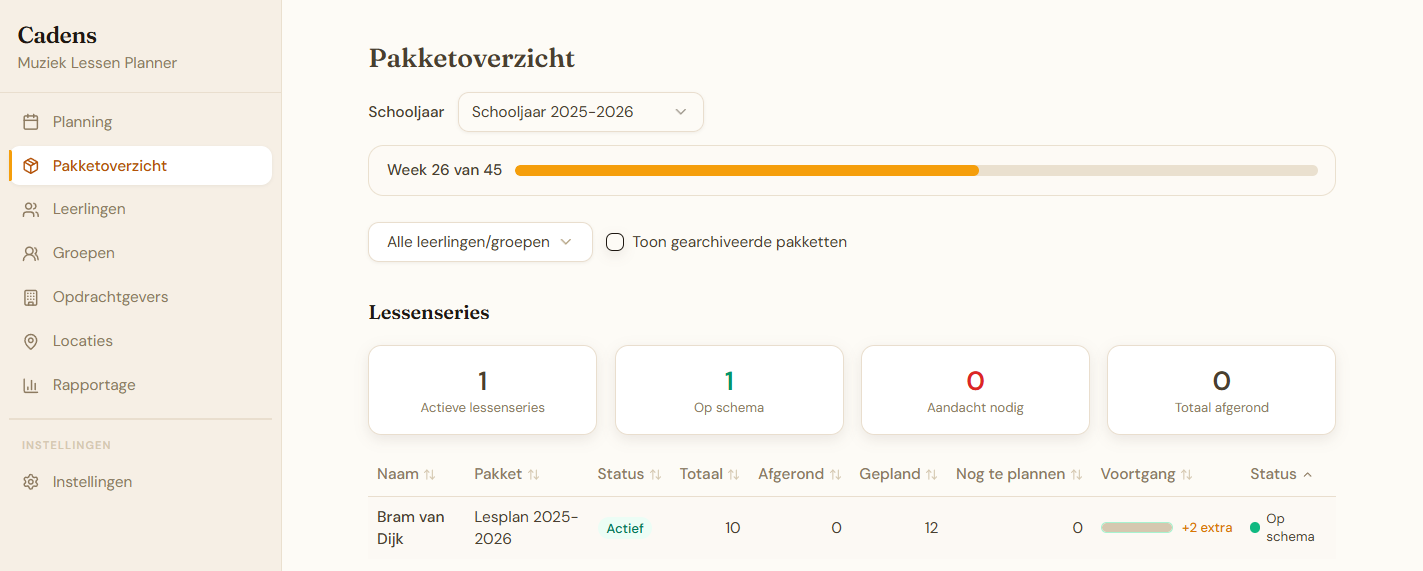Click the people icon beside Leerlingen

[x=31, y=210]
